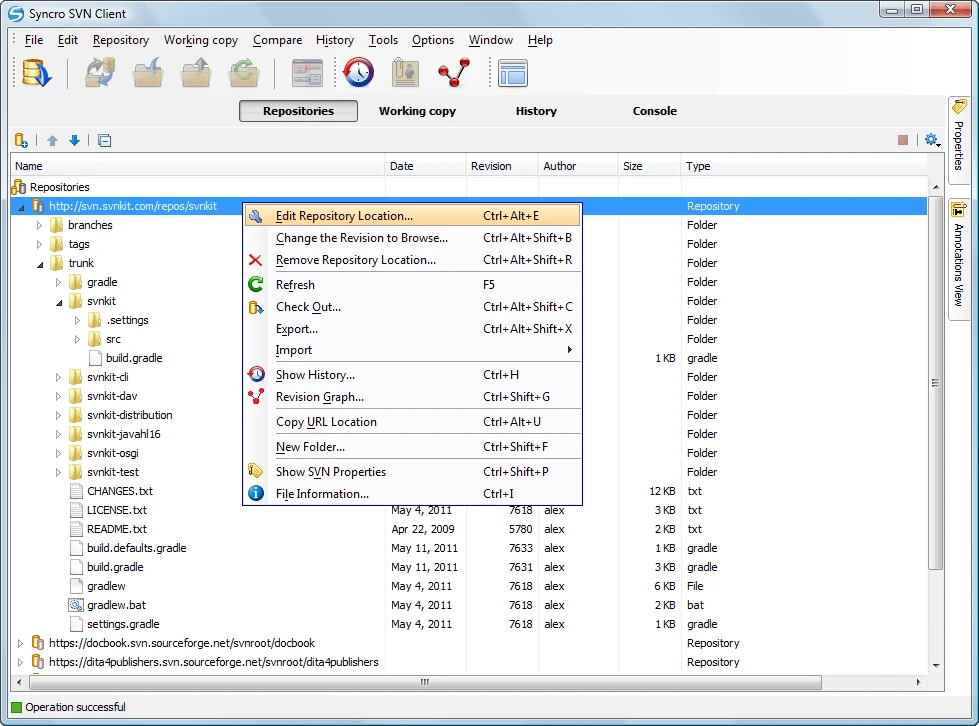The height and width of the screenshot is (726, 979).
Task: Click the Refresh toolbar icon
Action: click(x=243, y=72)
